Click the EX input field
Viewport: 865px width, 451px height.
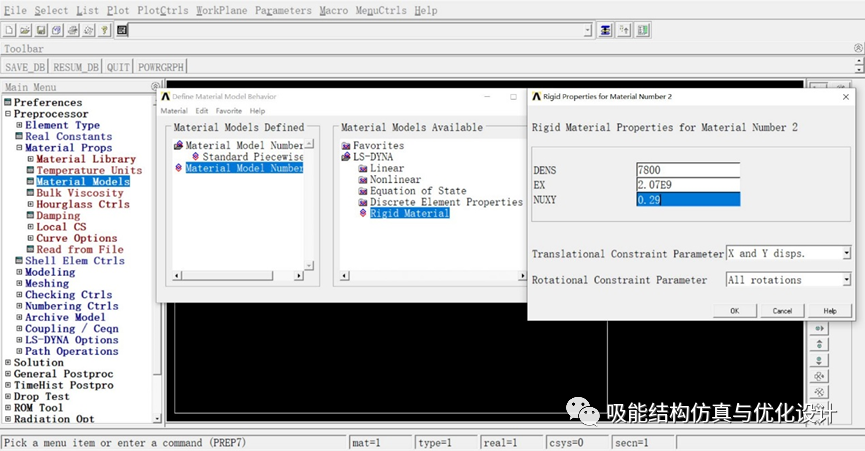click(688, 185)
